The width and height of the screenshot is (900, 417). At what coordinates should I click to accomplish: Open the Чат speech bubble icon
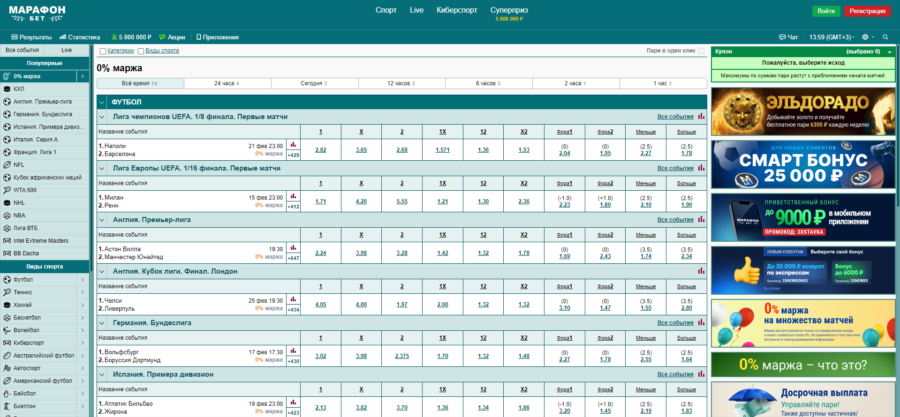pyautogui.click(x=783, y=37)
